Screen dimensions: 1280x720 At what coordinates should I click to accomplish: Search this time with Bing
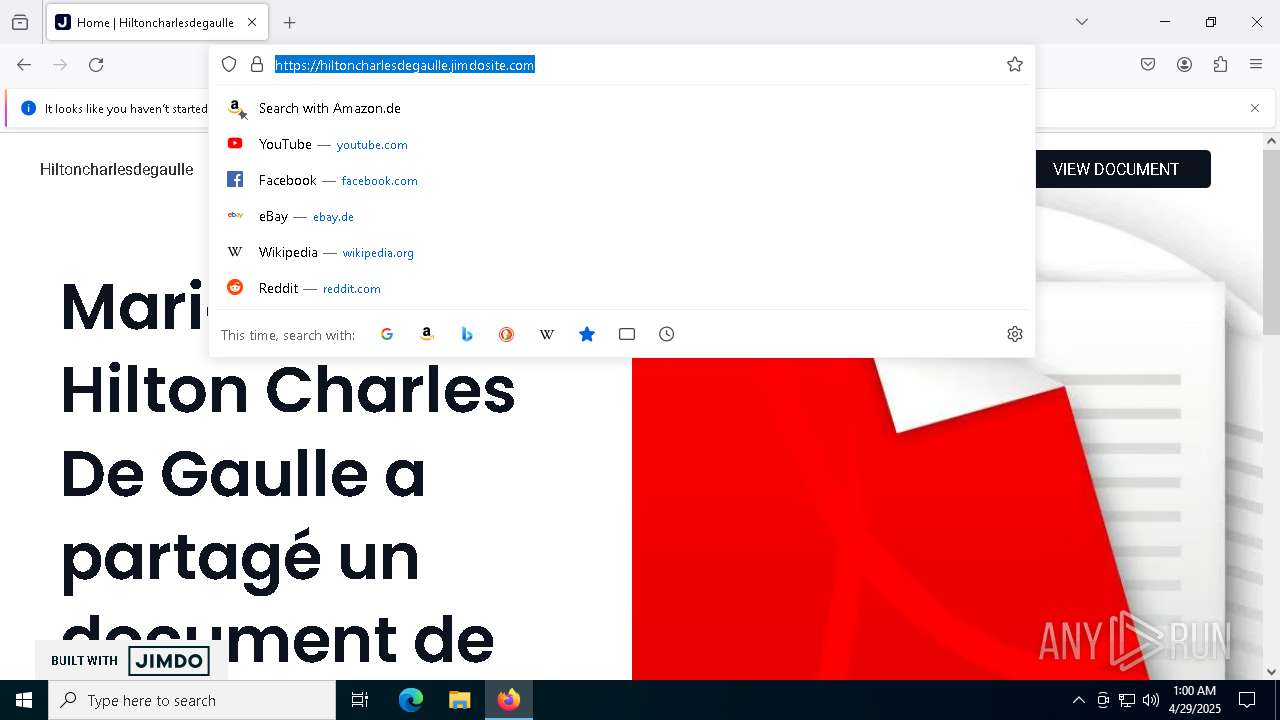pos(467,334)
